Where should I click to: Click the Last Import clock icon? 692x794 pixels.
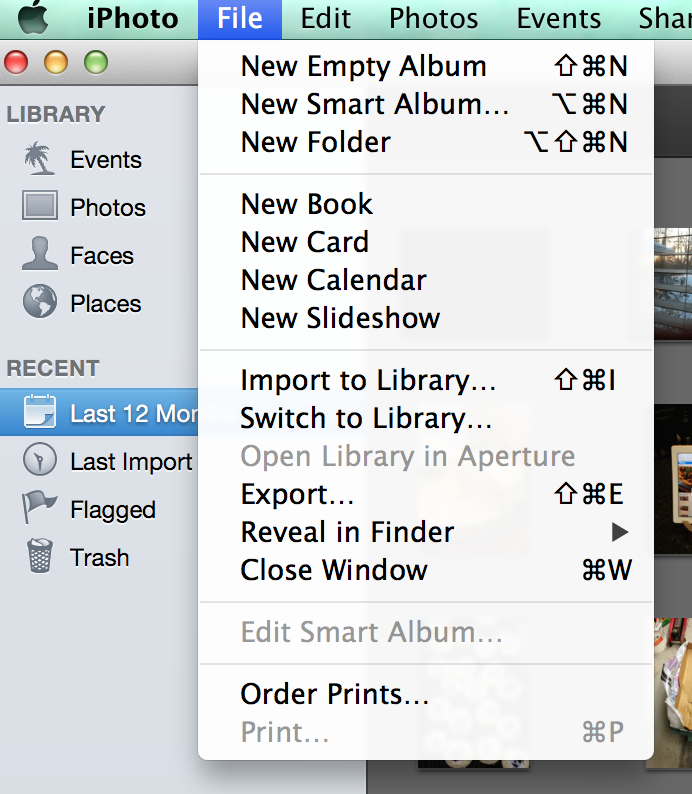click(39, 459)
